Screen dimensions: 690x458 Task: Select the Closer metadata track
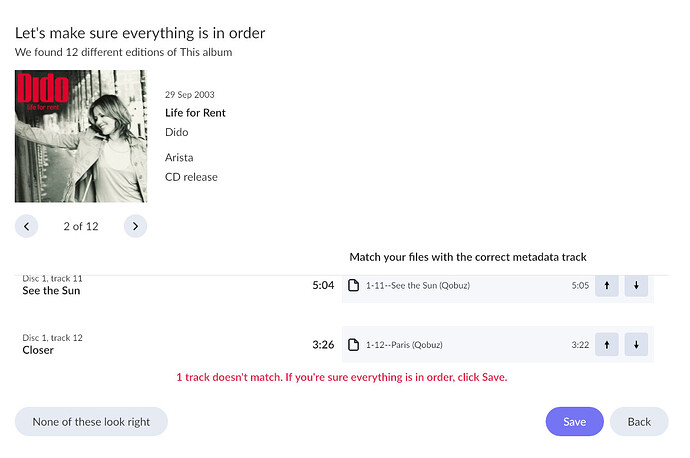pos(38,350)
